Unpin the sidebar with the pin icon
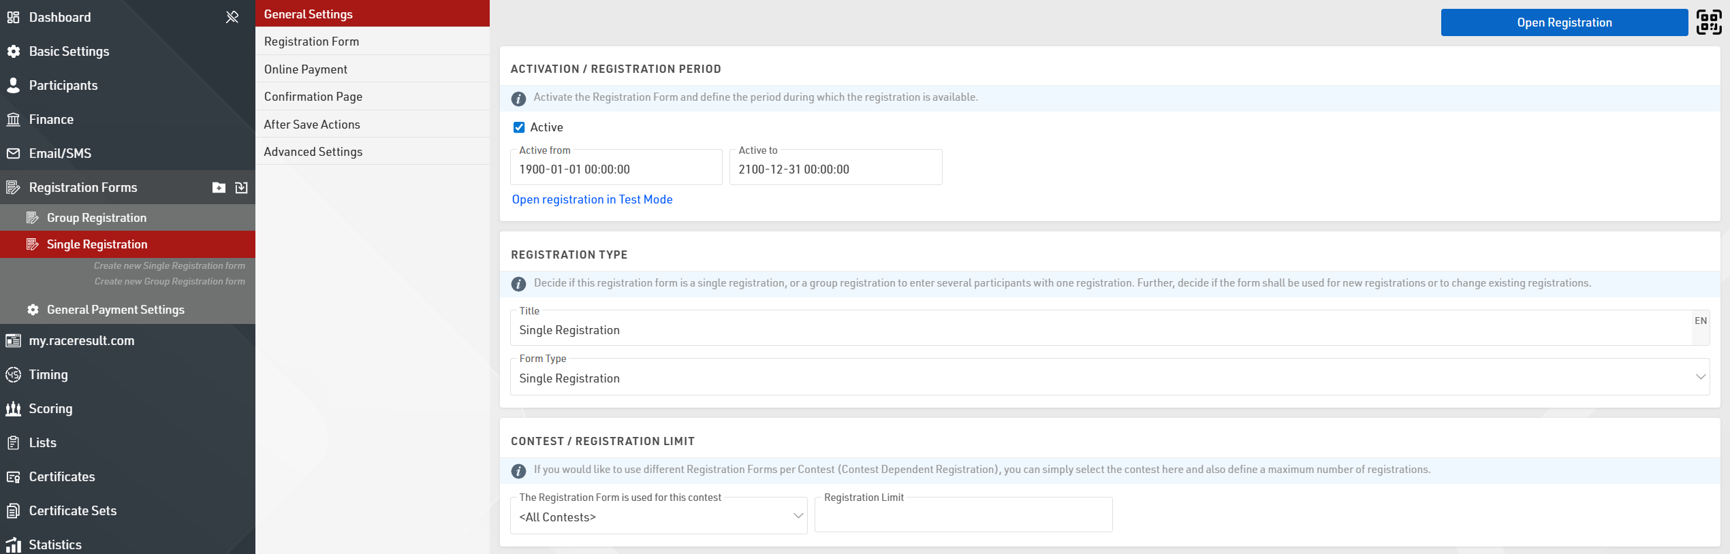The height and width of the screenshot is (554, 1730). 232,17
